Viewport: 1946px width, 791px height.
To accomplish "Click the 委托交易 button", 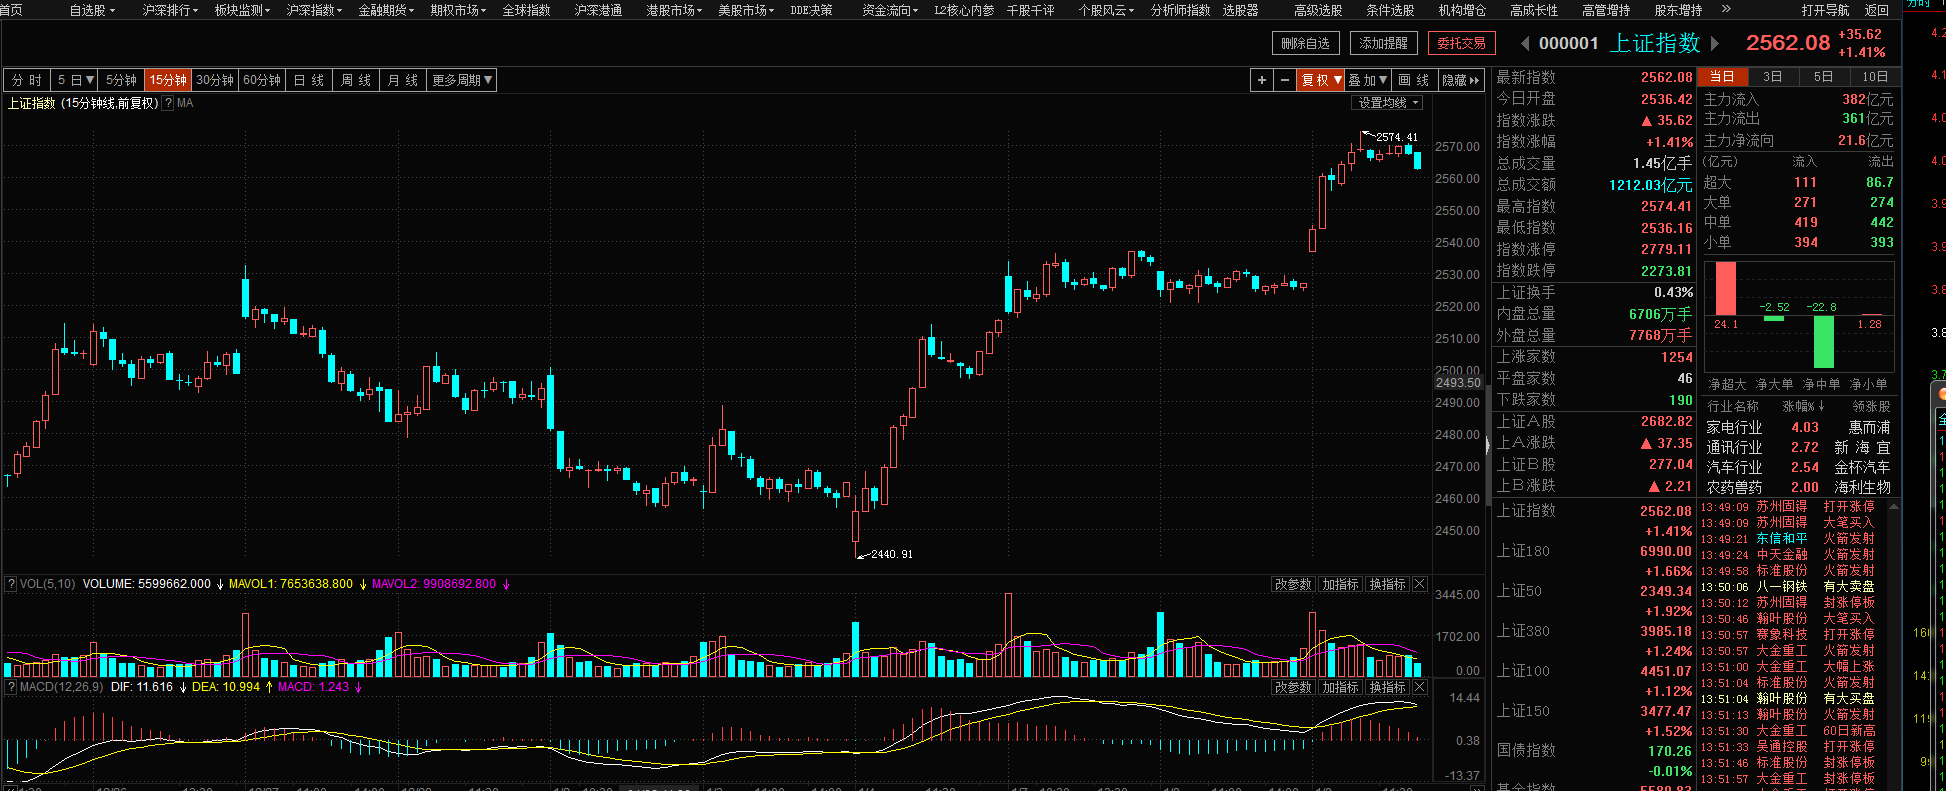I will pyautogui.click(x=1461, y=43).
